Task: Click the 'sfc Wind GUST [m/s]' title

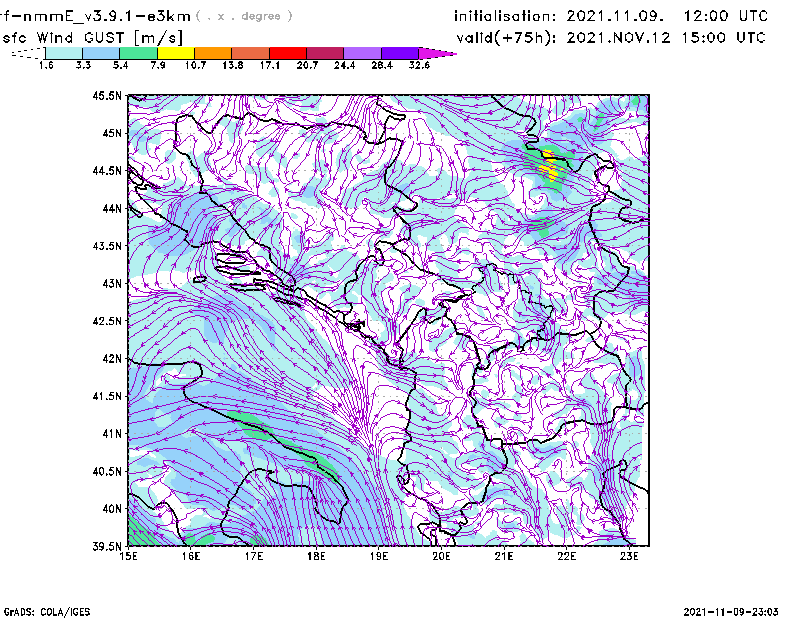Action: pyautogui.click(x=92, y=38)
